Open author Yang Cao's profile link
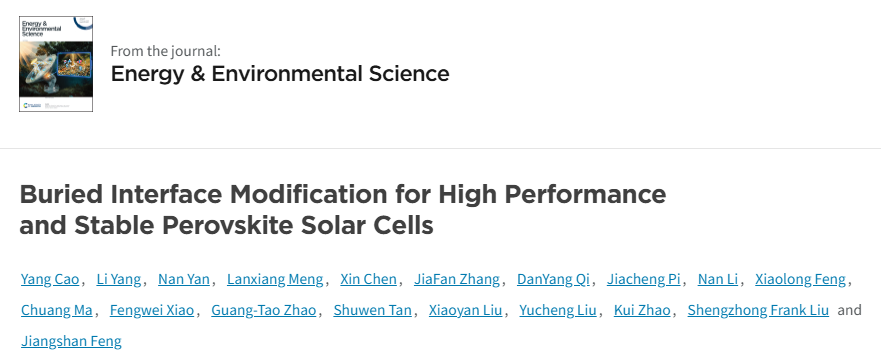Viewport: 881px width, 361px height. [50, 279]
